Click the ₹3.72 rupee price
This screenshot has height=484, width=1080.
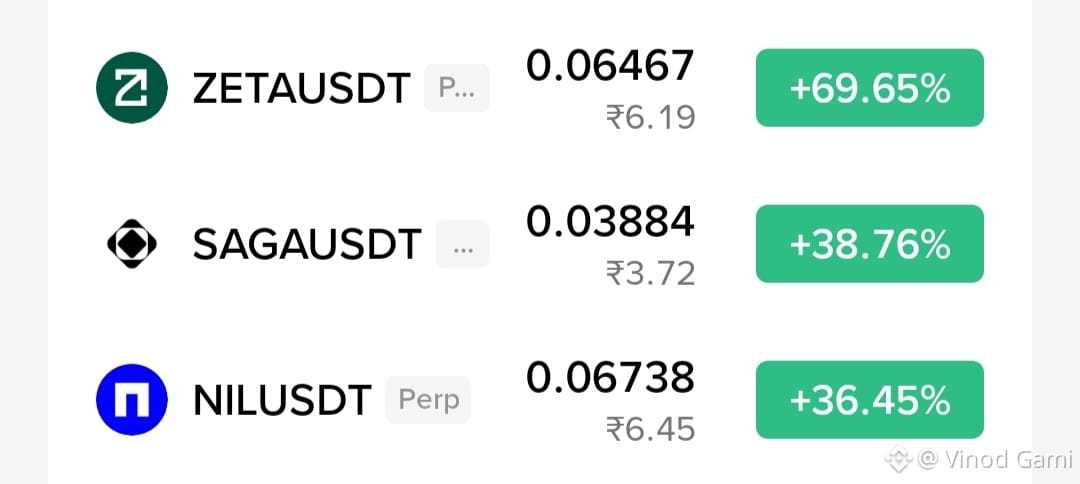pos(651,274)
